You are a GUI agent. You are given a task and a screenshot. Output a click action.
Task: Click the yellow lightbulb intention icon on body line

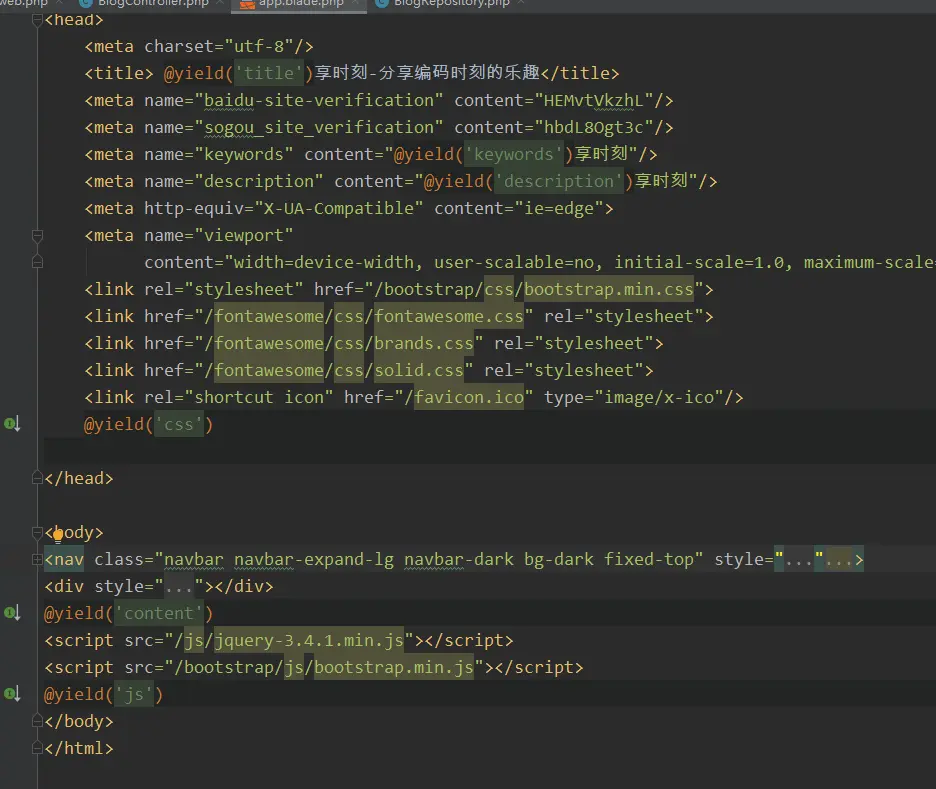(x=58, y=534)
